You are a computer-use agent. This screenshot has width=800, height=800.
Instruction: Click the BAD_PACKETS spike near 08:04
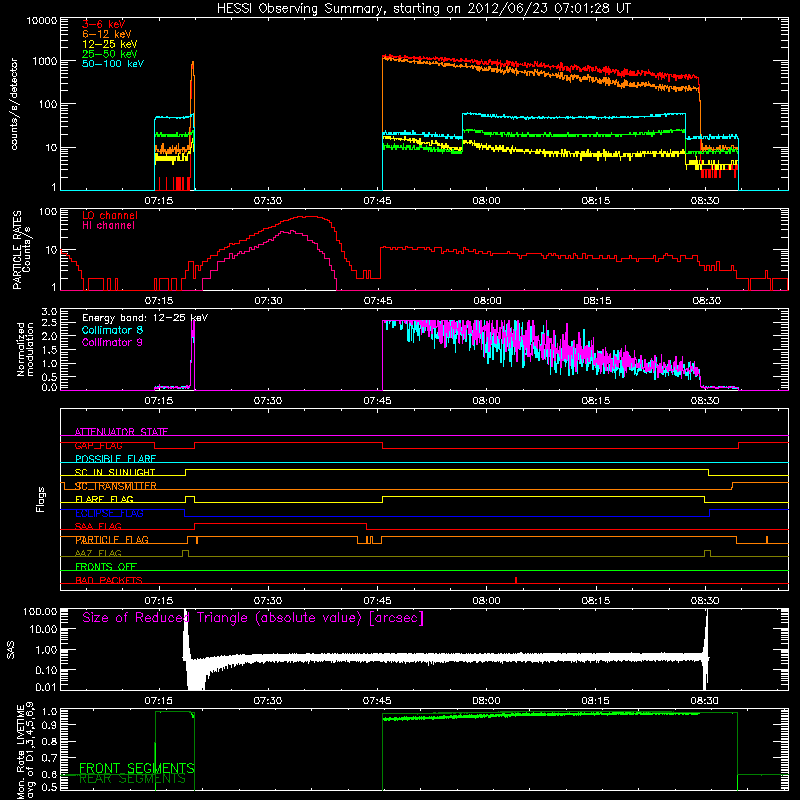pyautogui.click(x=516, y=580)
